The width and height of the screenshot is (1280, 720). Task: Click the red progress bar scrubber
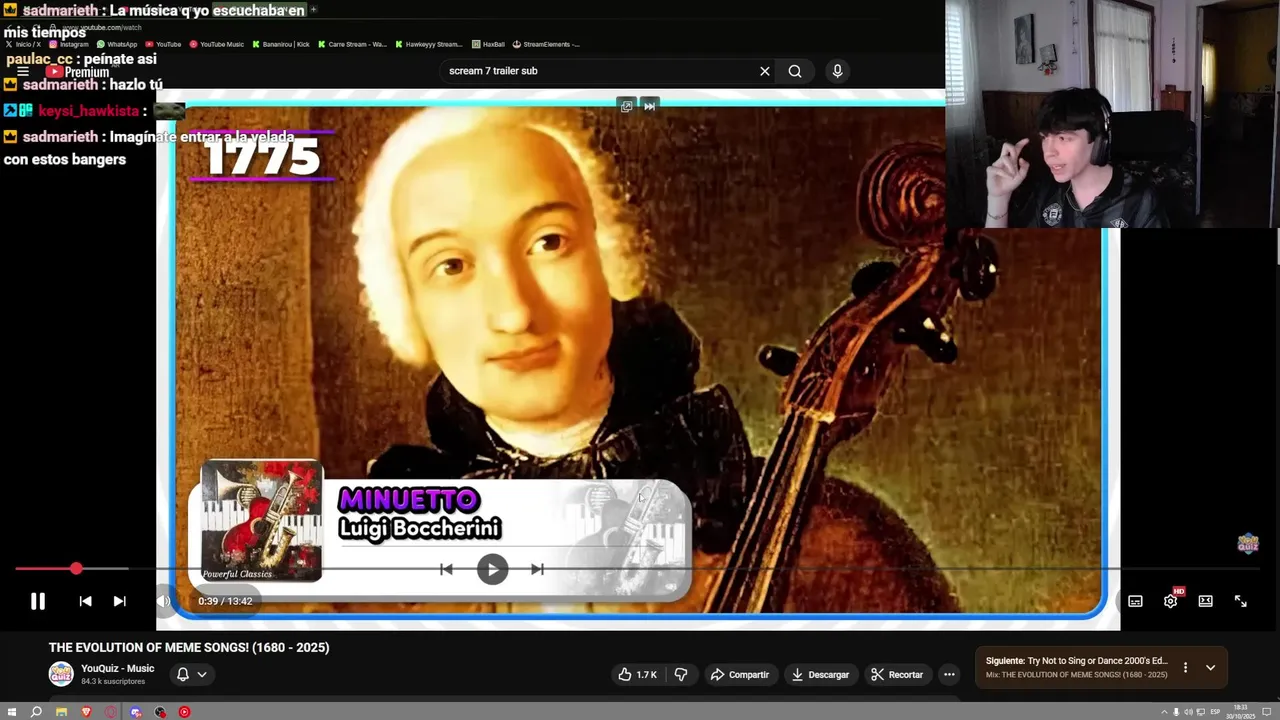pos(76,568)
